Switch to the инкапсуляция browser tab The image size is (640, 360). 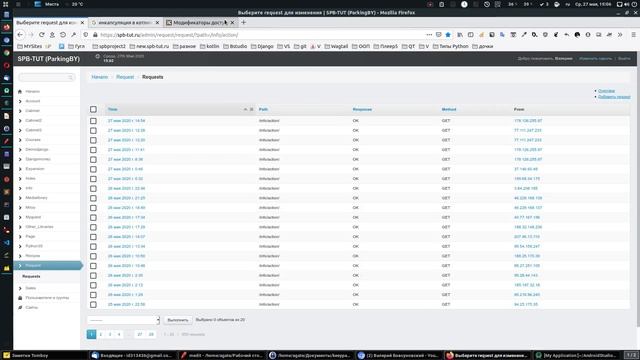[x=124, y=23]
